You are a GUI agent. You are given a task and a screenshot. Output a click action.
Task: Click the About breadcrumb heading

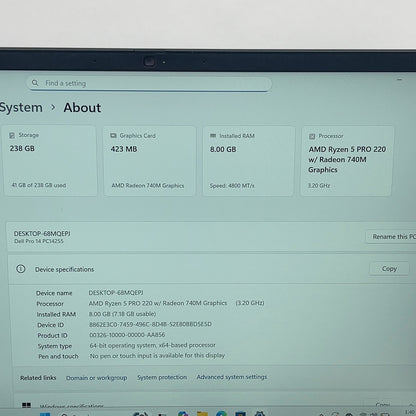82,108
